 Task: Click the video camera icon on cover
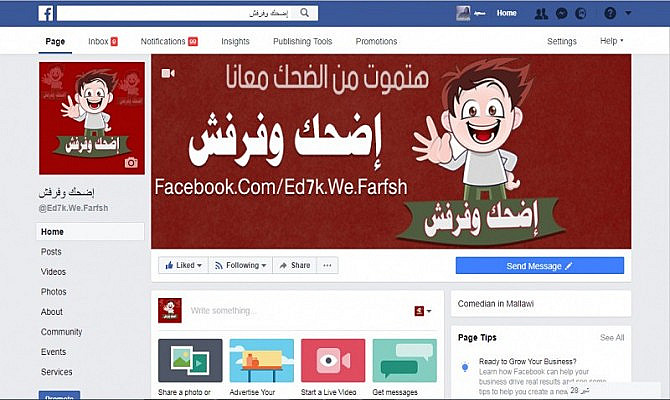tap(168, 74)
